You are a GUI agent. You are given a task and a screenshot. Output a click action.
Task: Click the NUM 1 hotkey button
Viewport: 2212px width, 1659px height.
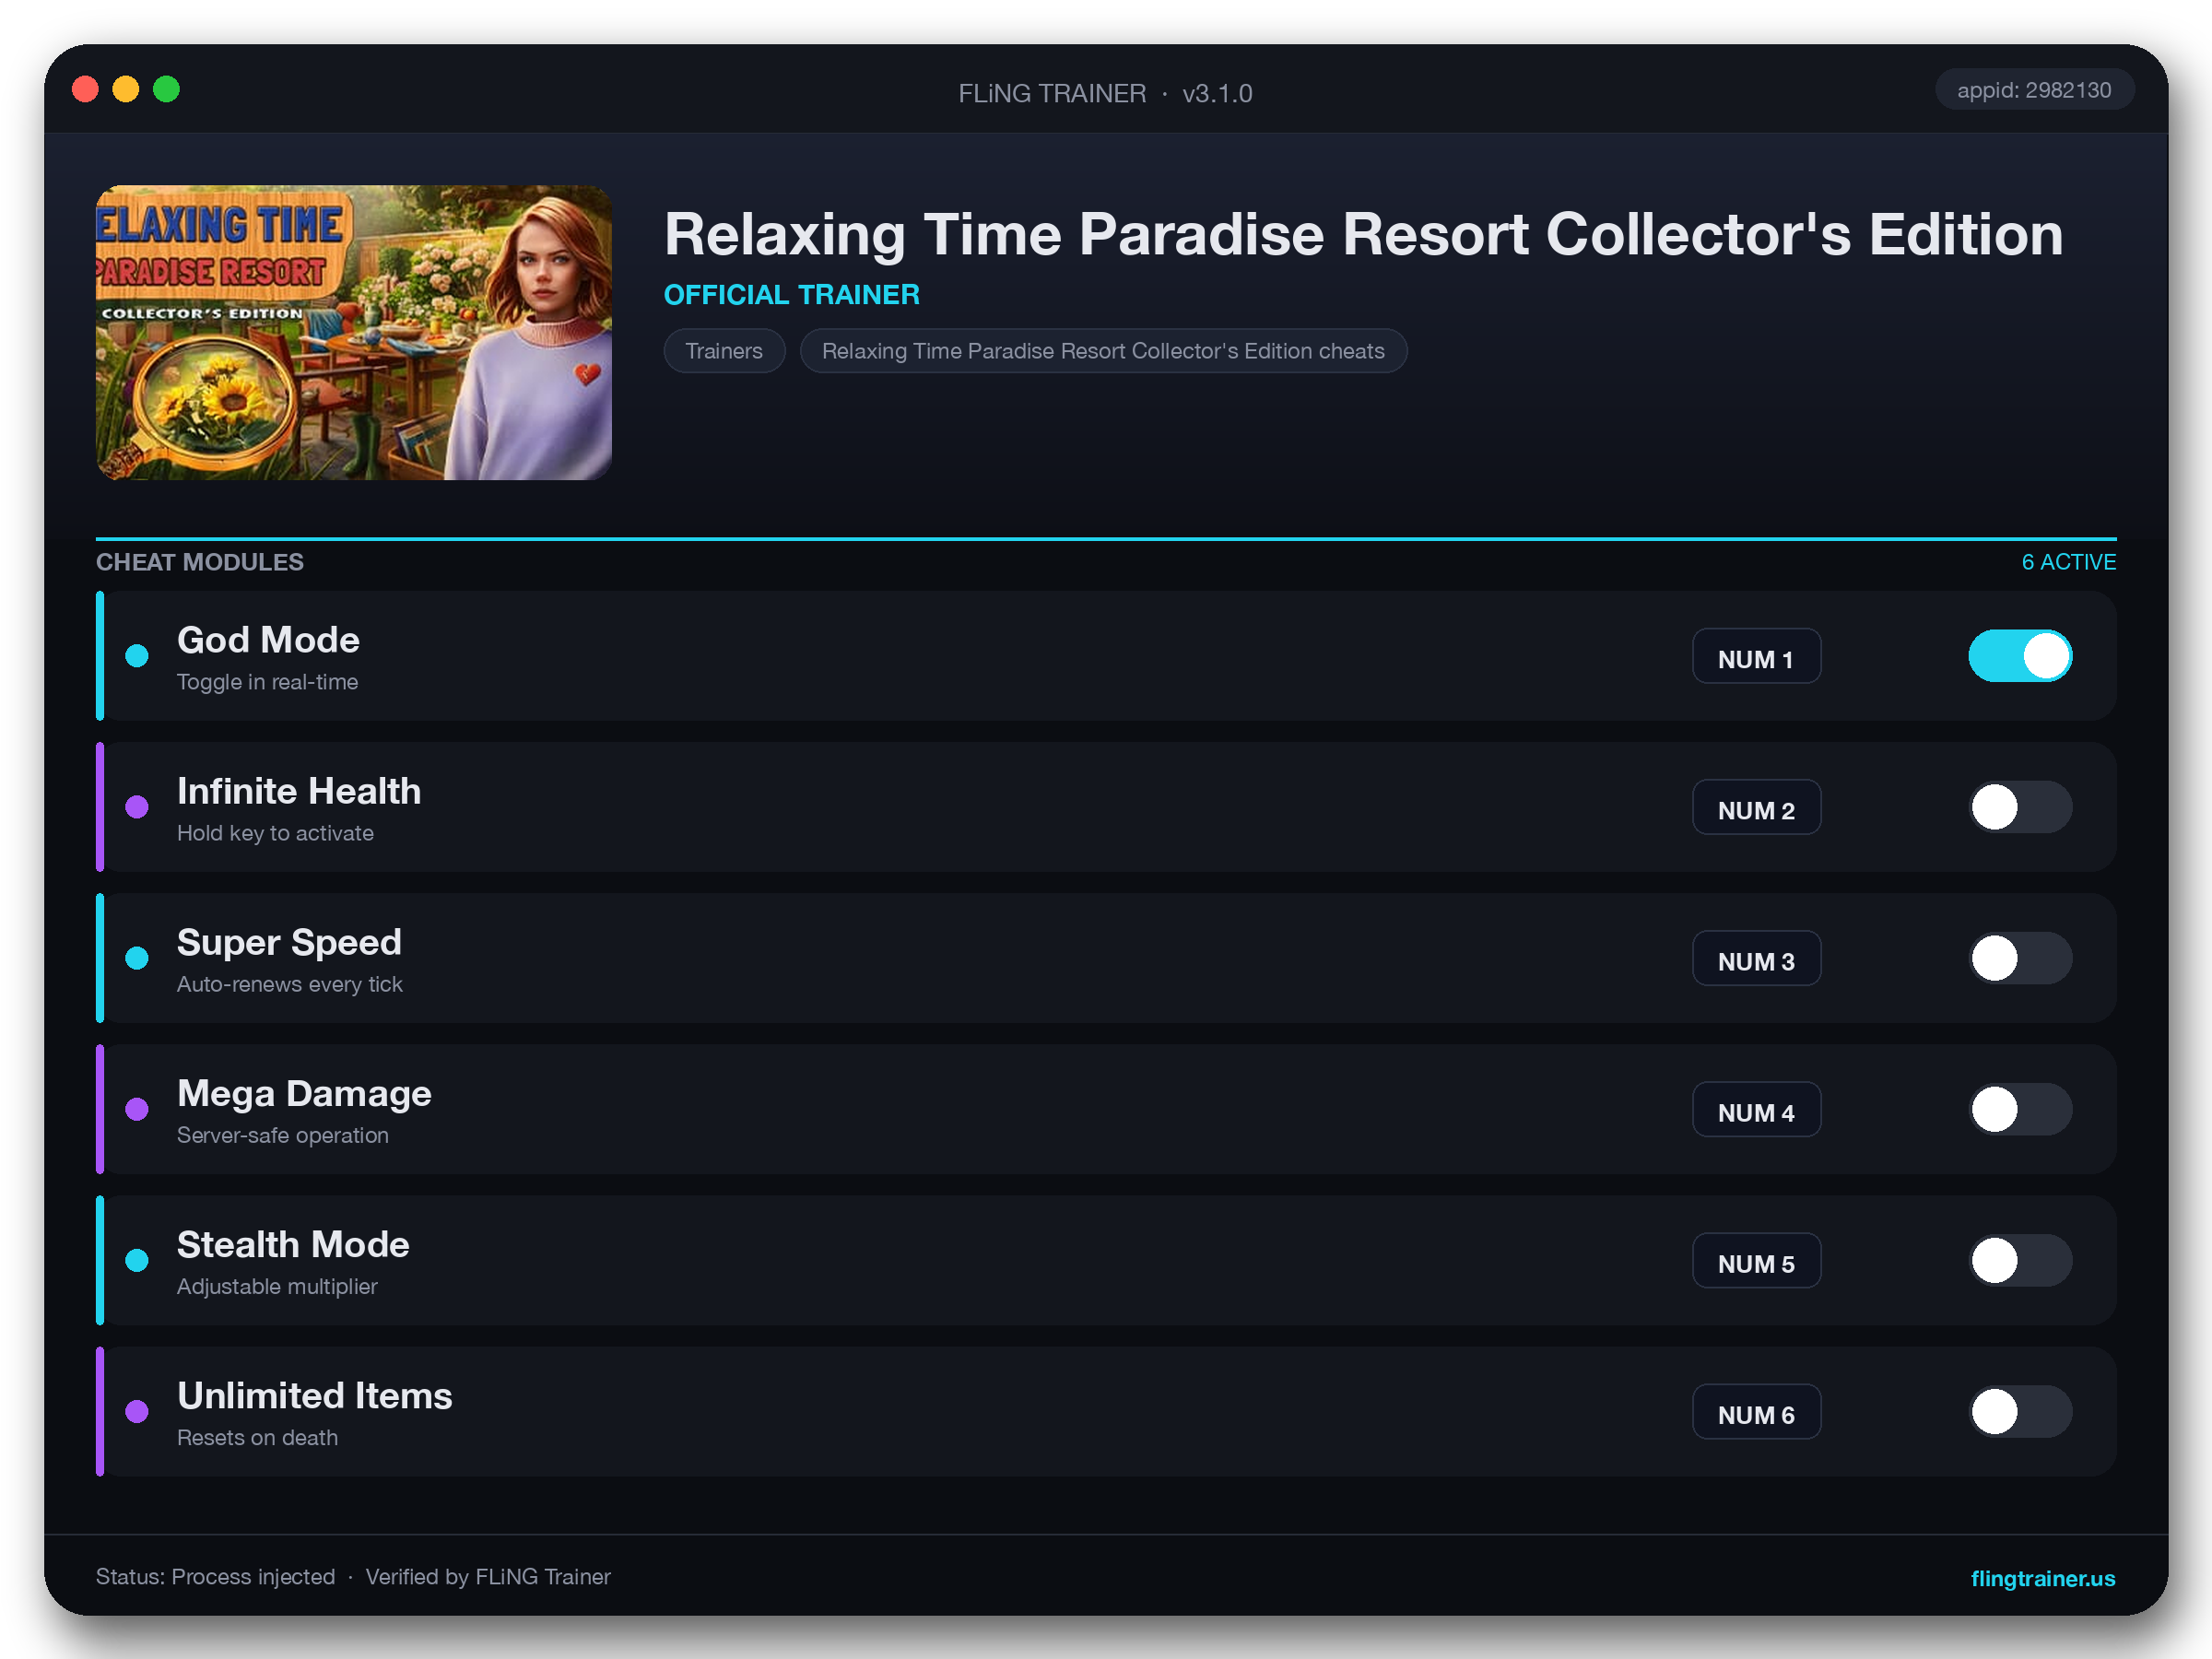point(1756,656)
